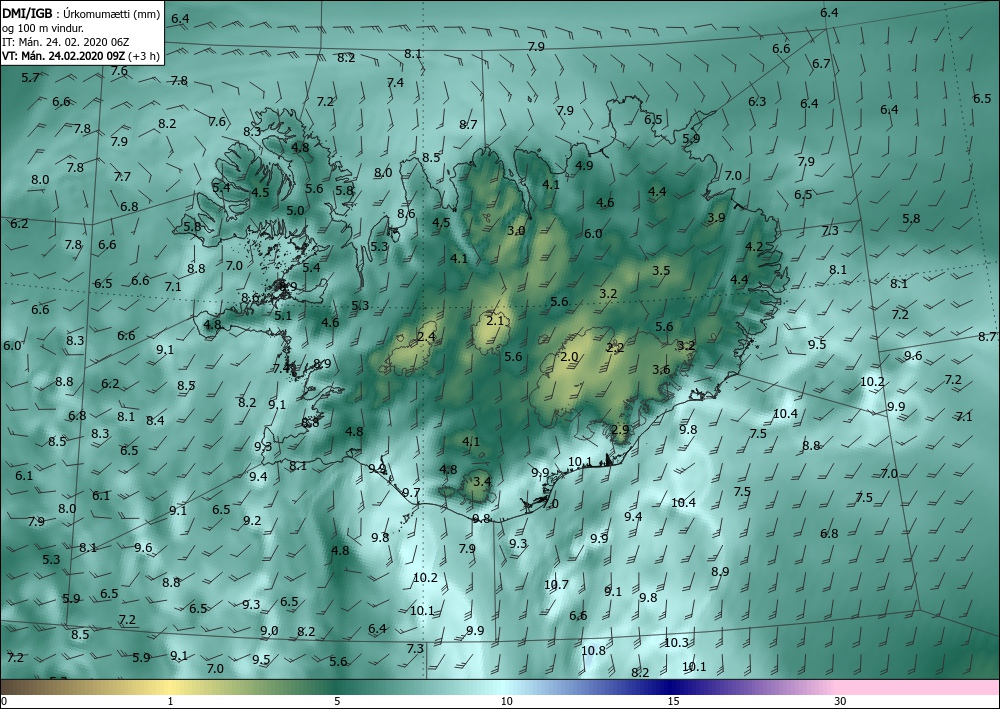Viewport: 1000px width, 709px height.
Task: Click the 'VT: Mán. 24.02.2020 09Z (+3 h)' line
Action: [80, 56]
